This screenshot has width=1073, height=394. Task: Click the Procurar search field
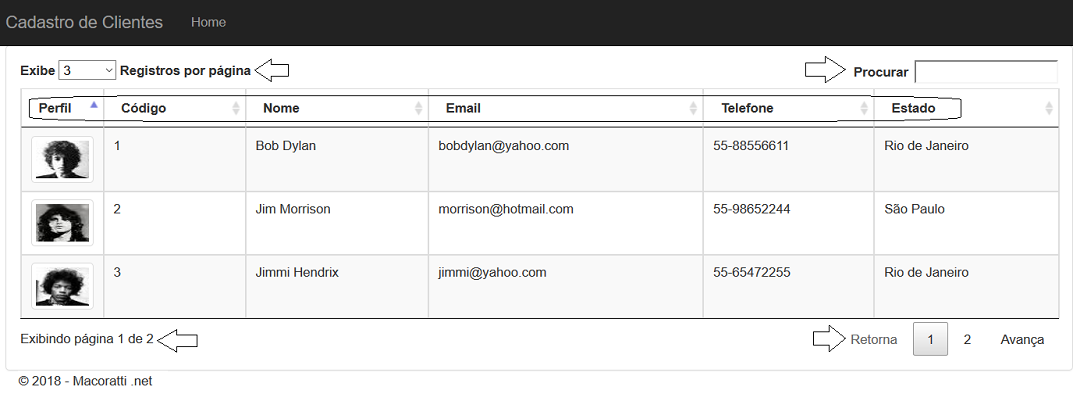tap(986, 72)
